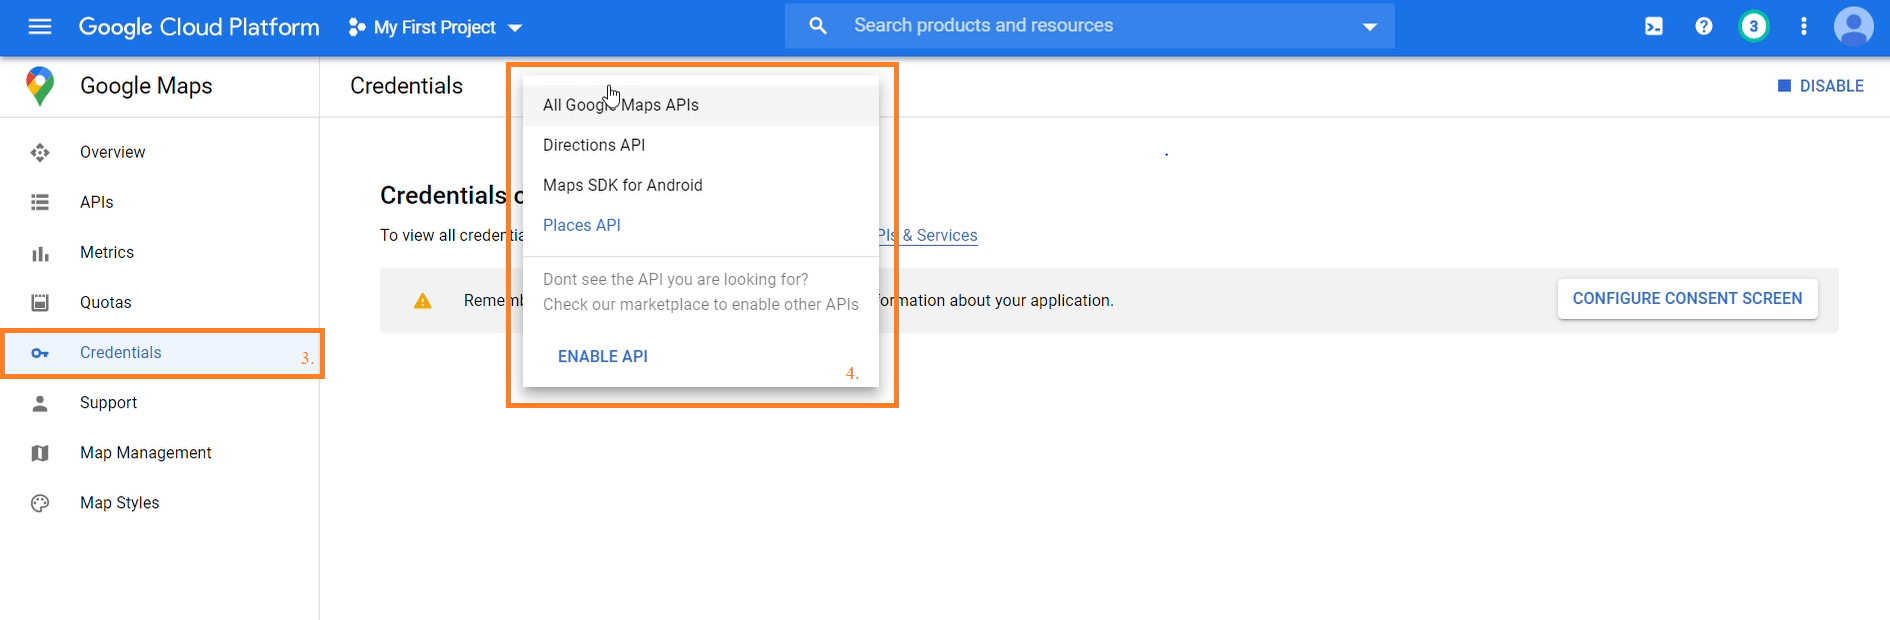This screenshot has width=1890, height=620.
Task: Click the search magnifier icon
Action: coord(818,26)
